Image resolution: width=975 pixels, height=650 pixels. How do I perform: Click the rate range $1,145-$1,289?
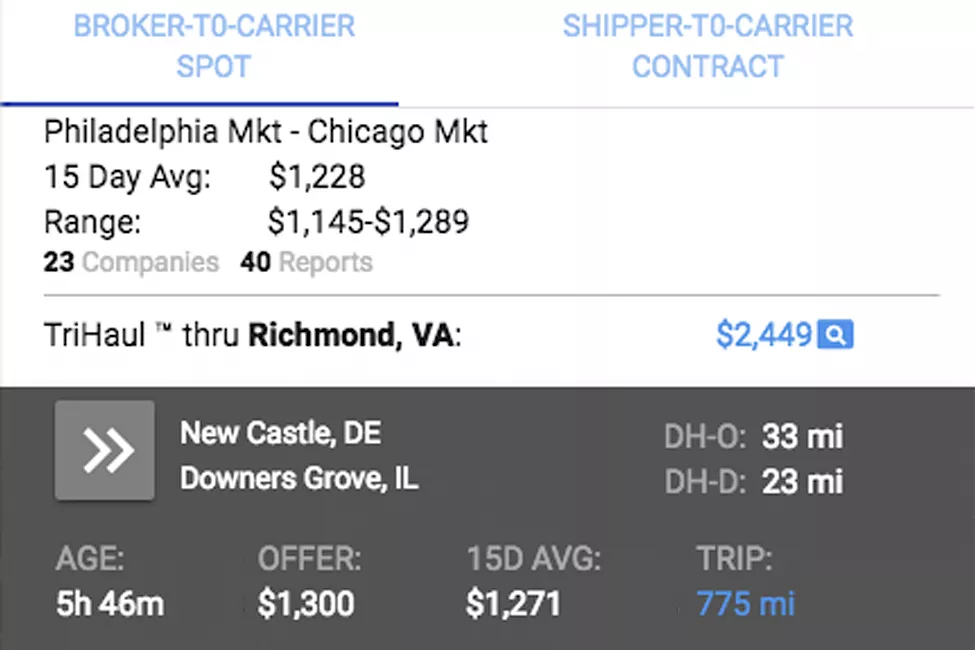[368, 221]
